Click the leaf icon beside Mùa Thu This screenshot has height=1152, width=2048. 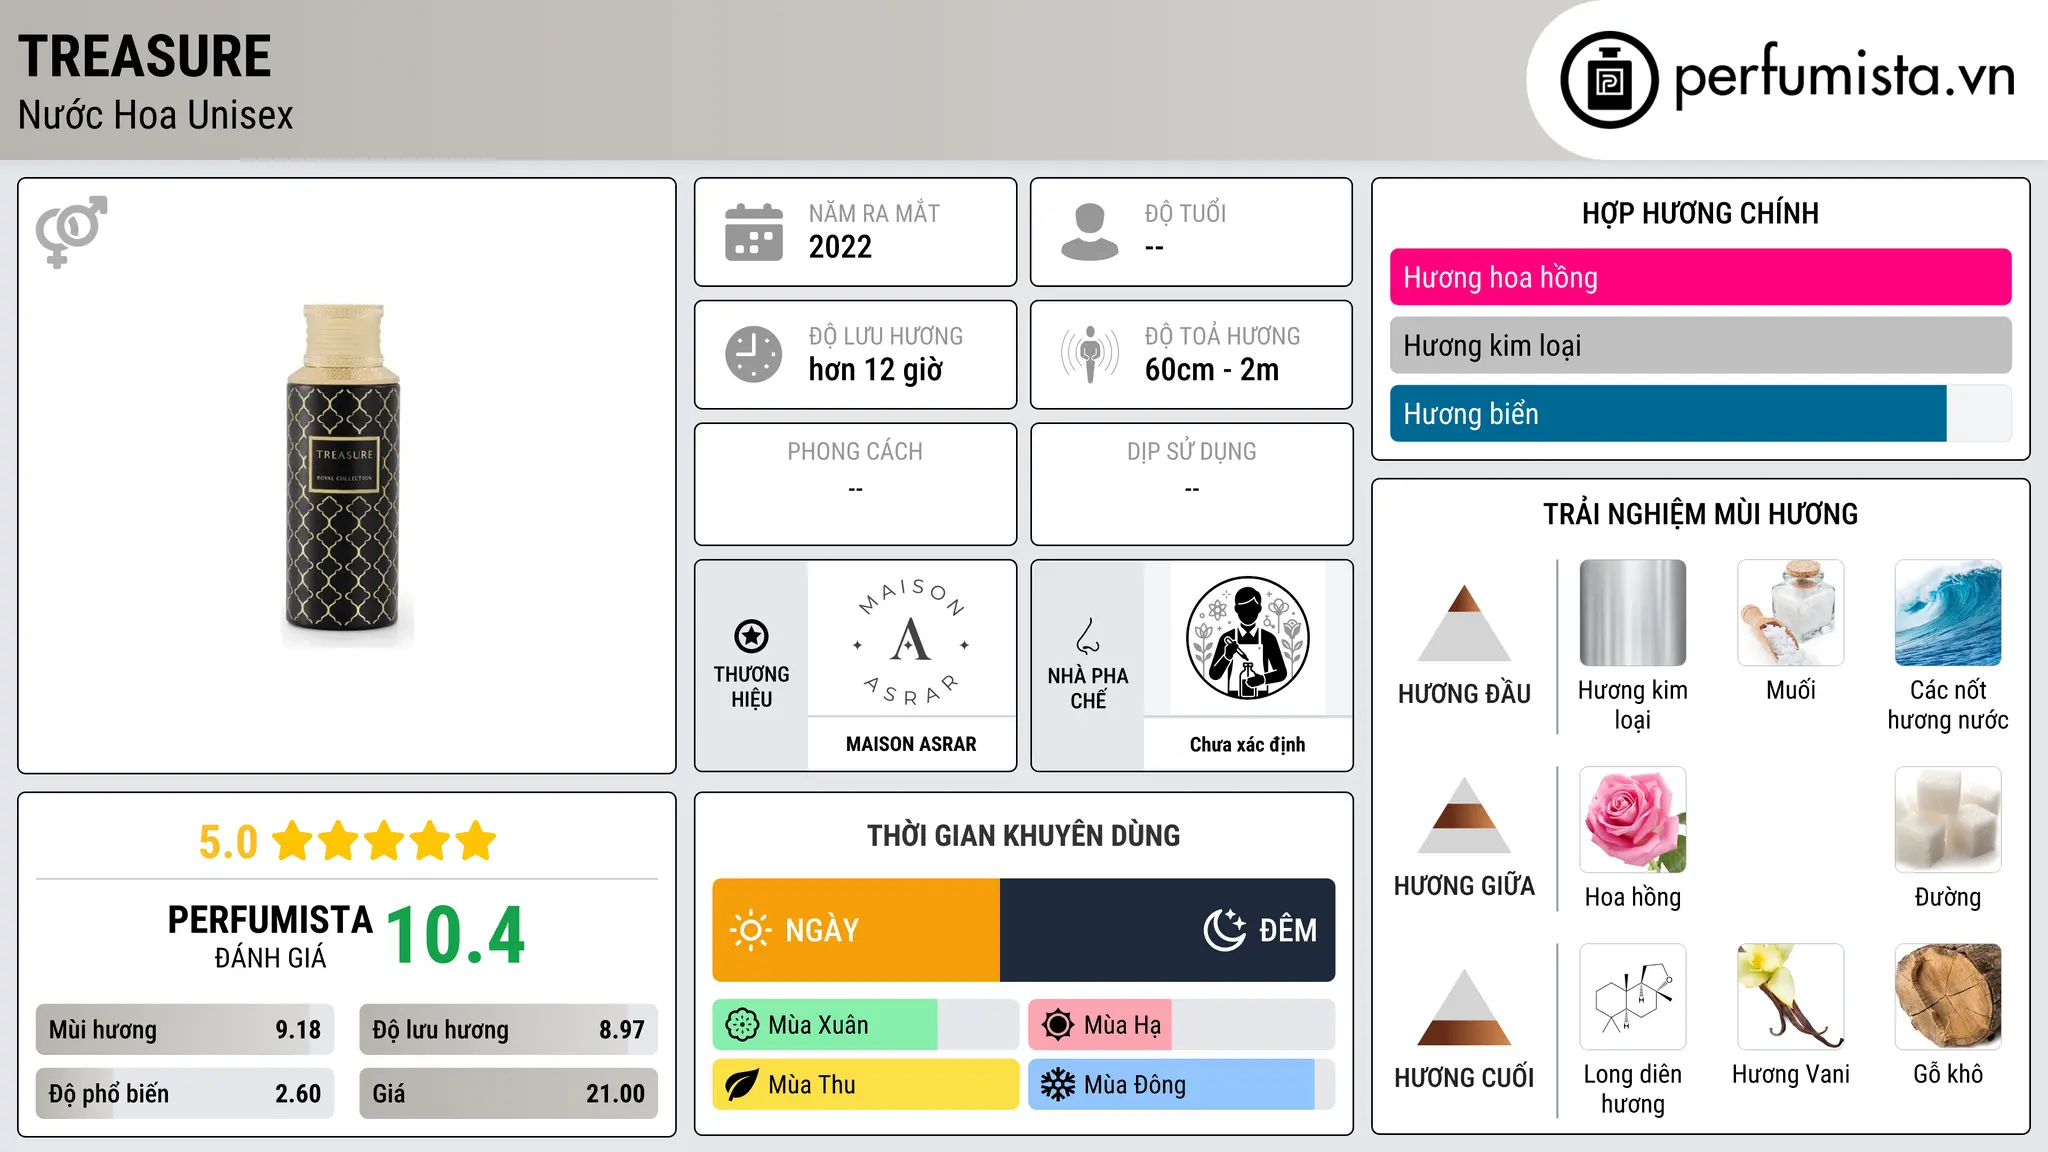point(742,1085)
